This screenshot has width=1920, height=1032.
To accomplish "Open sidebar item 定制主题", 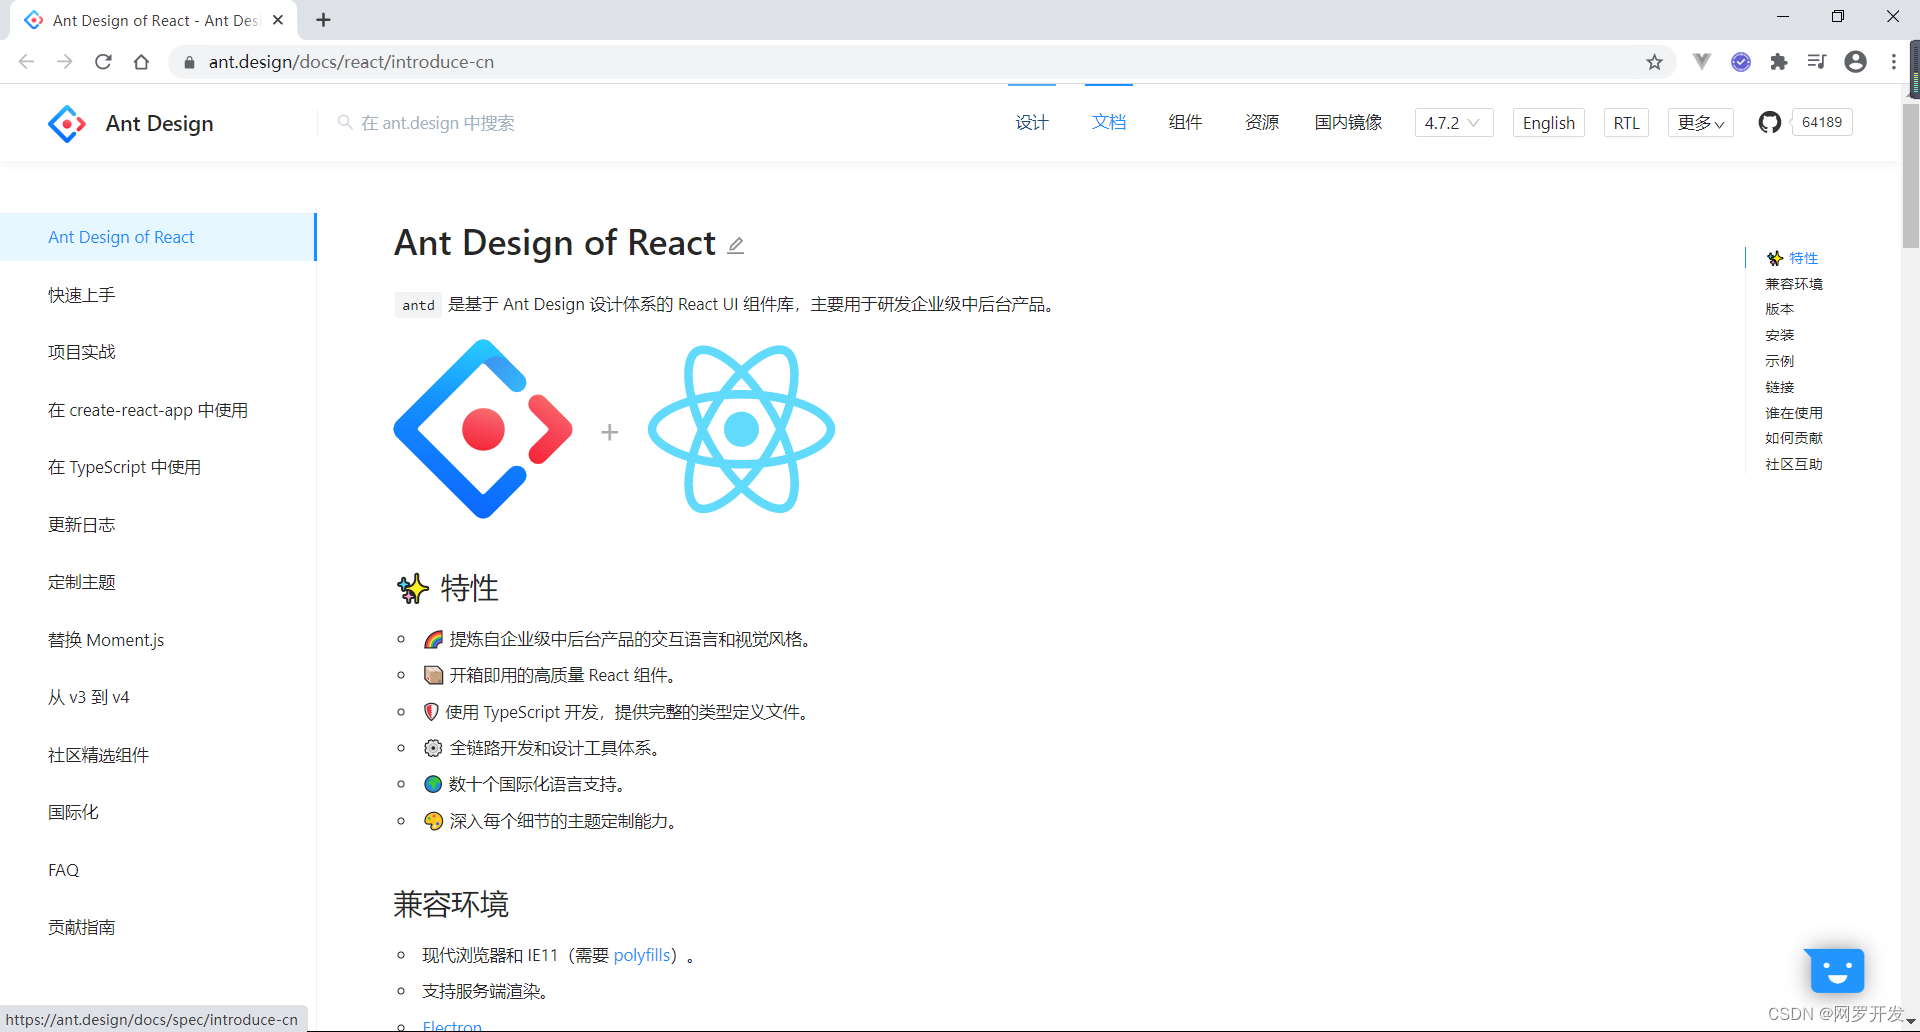I will [158, 582].
